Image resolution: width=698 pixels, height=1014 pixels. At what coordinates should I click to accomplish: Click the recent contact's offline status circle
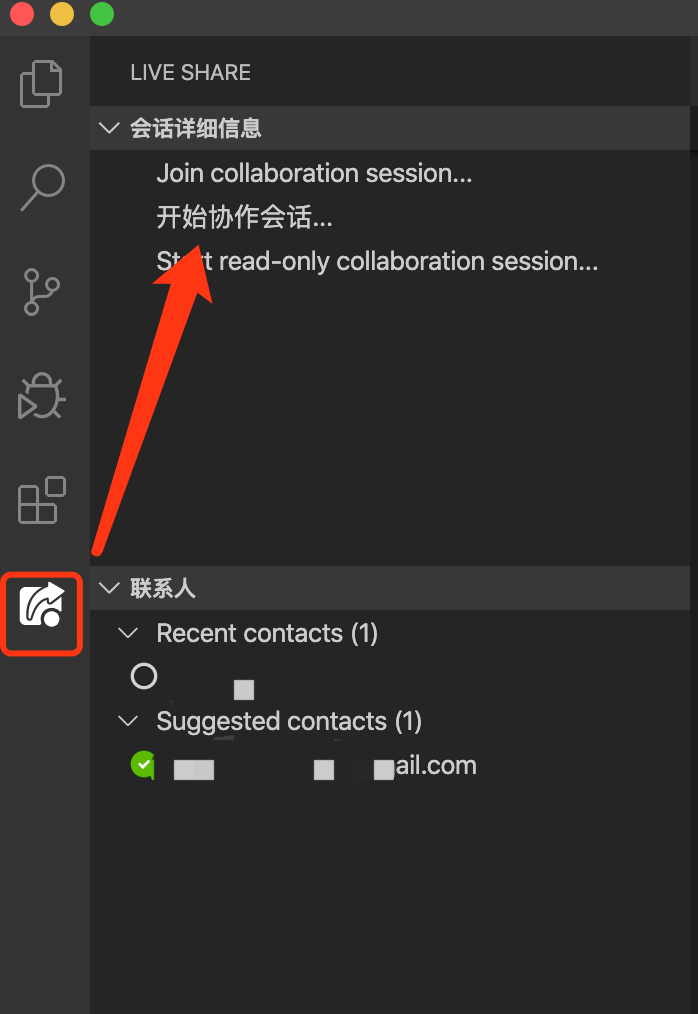144,677
